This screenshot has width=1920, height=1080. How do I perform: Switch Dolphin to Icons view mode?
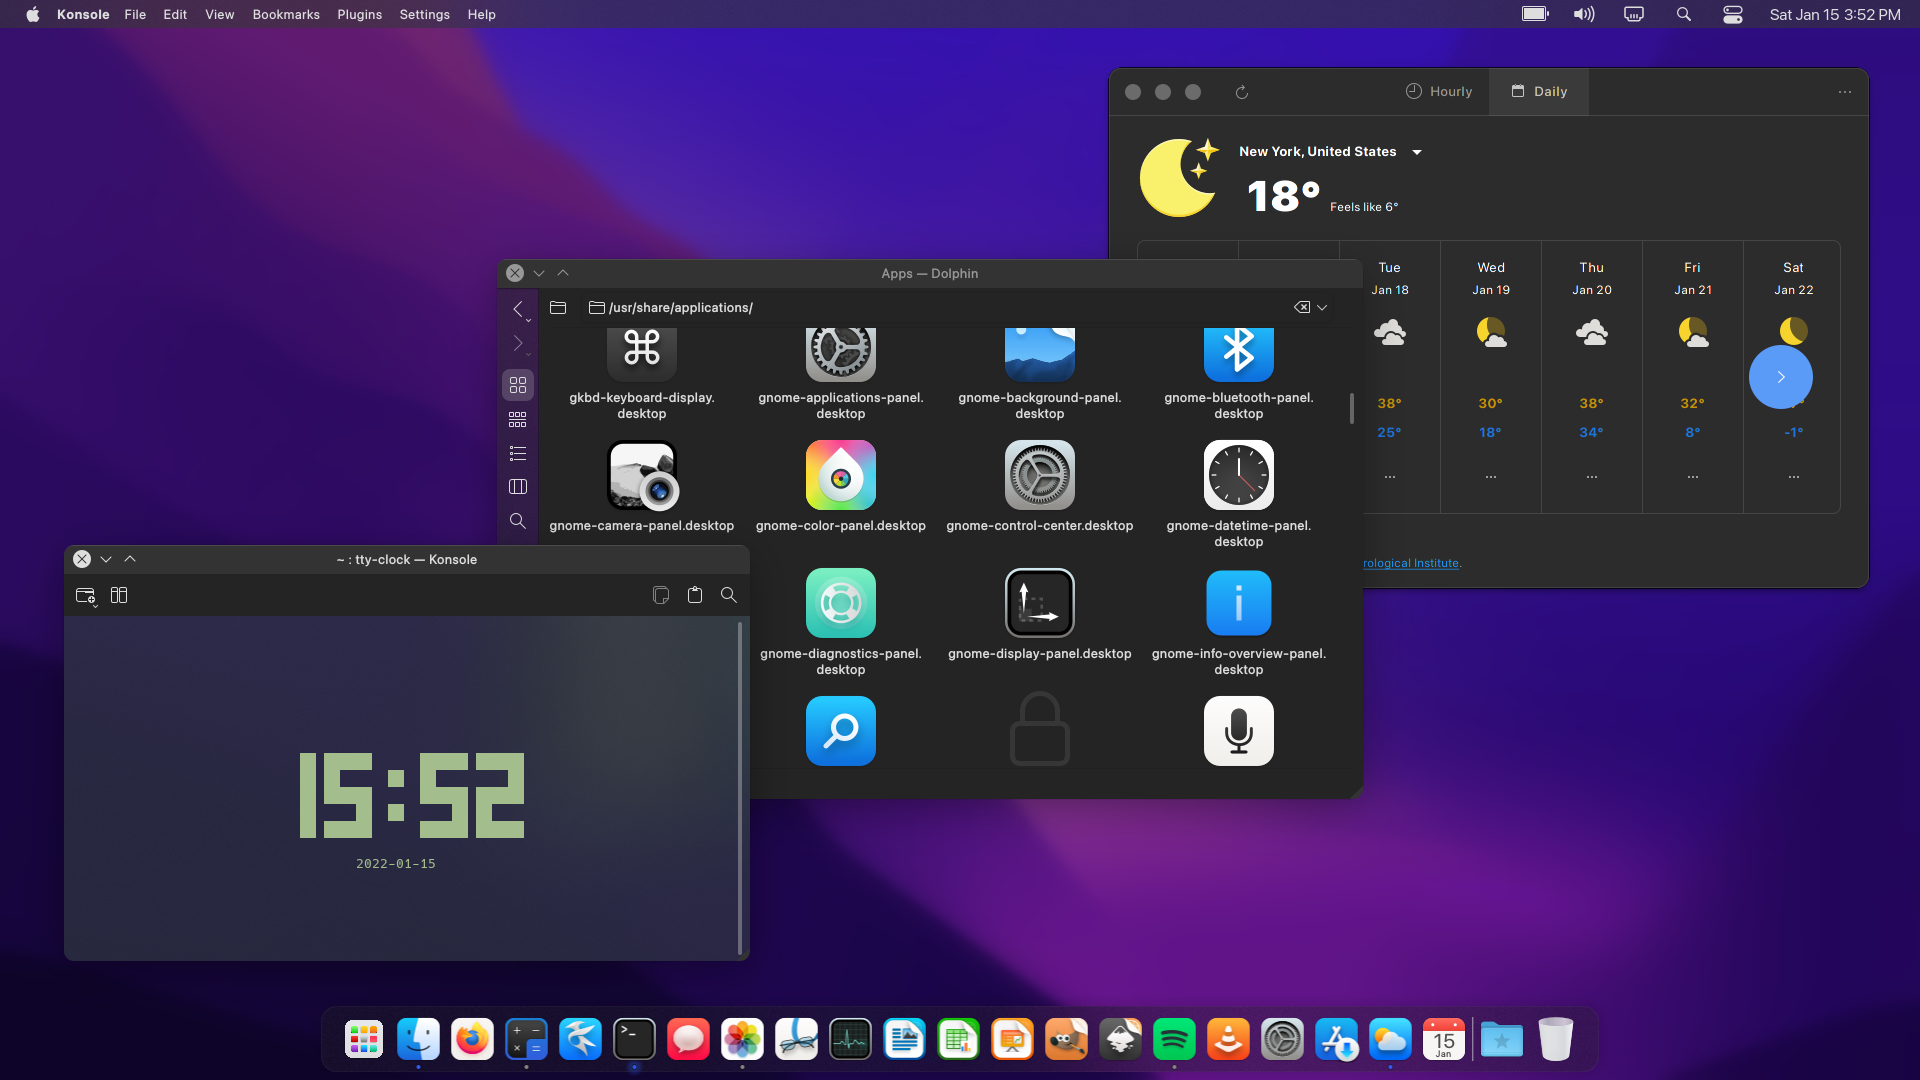518,385
